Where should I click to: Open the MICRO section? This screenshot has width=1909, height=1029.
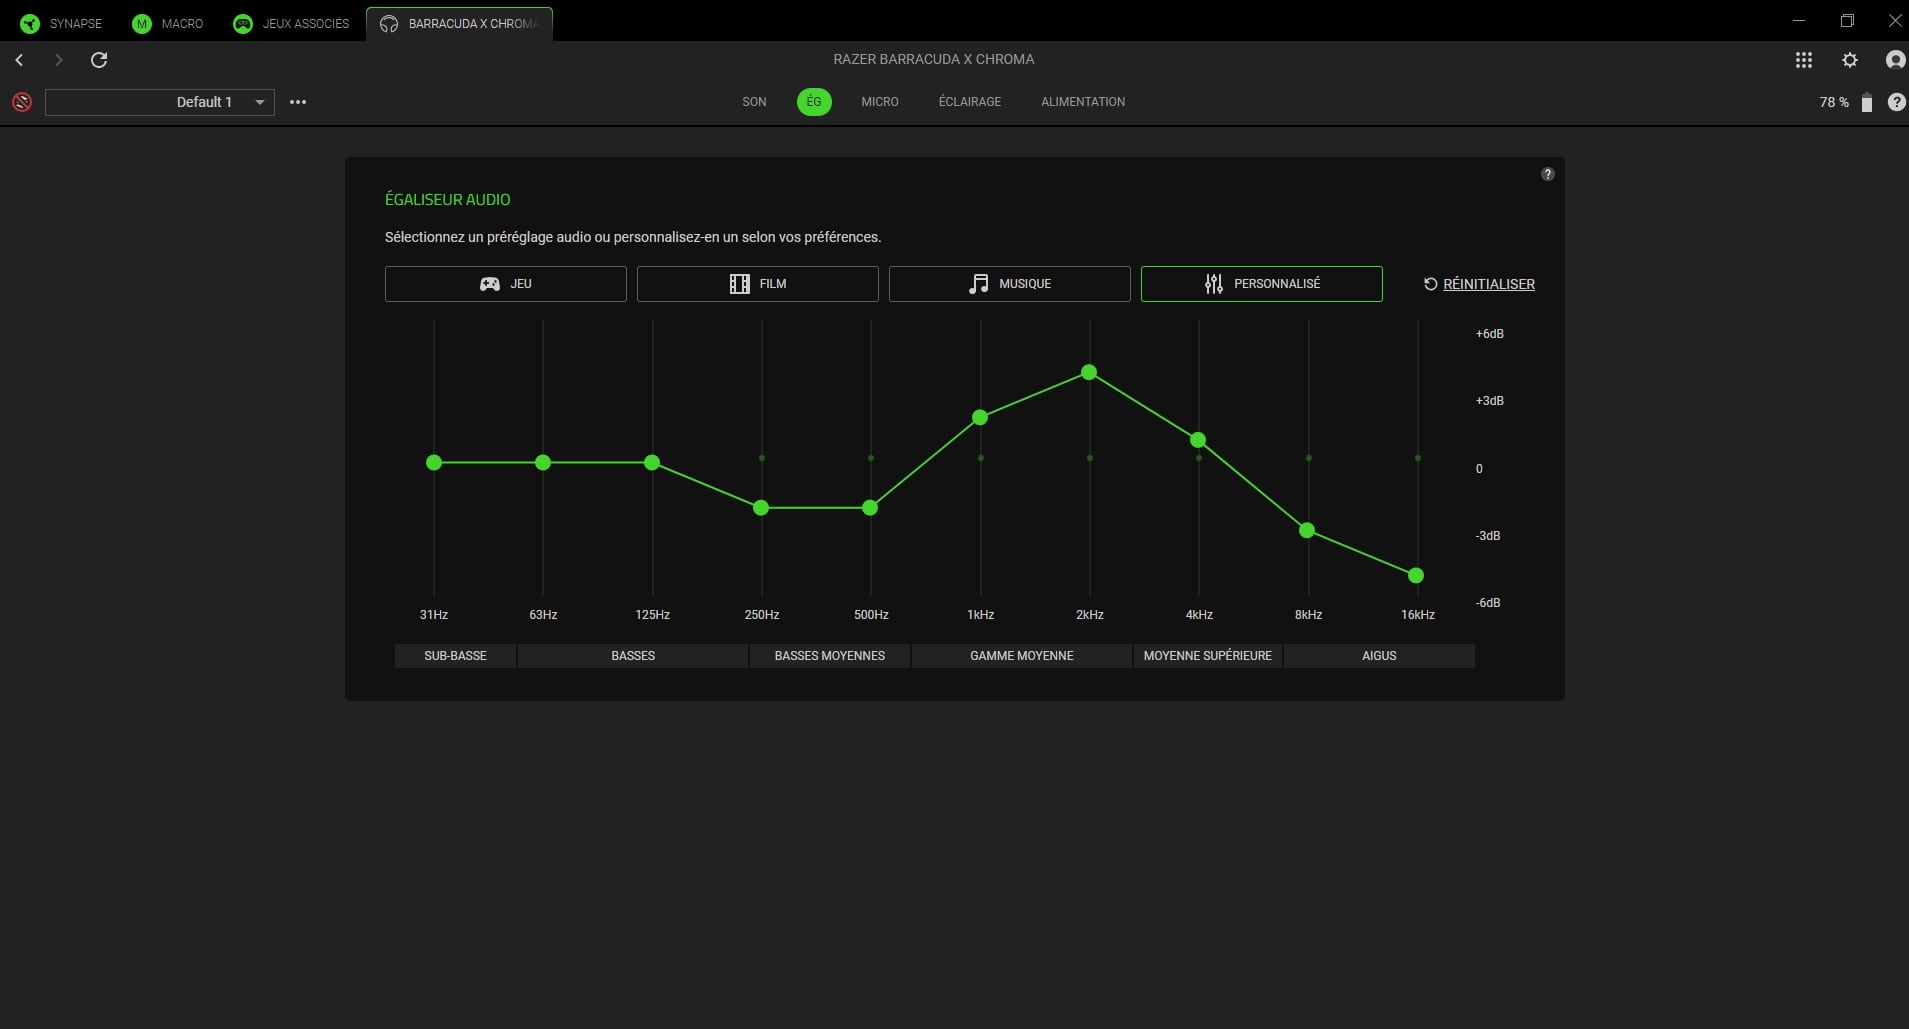tap(880, 102)
